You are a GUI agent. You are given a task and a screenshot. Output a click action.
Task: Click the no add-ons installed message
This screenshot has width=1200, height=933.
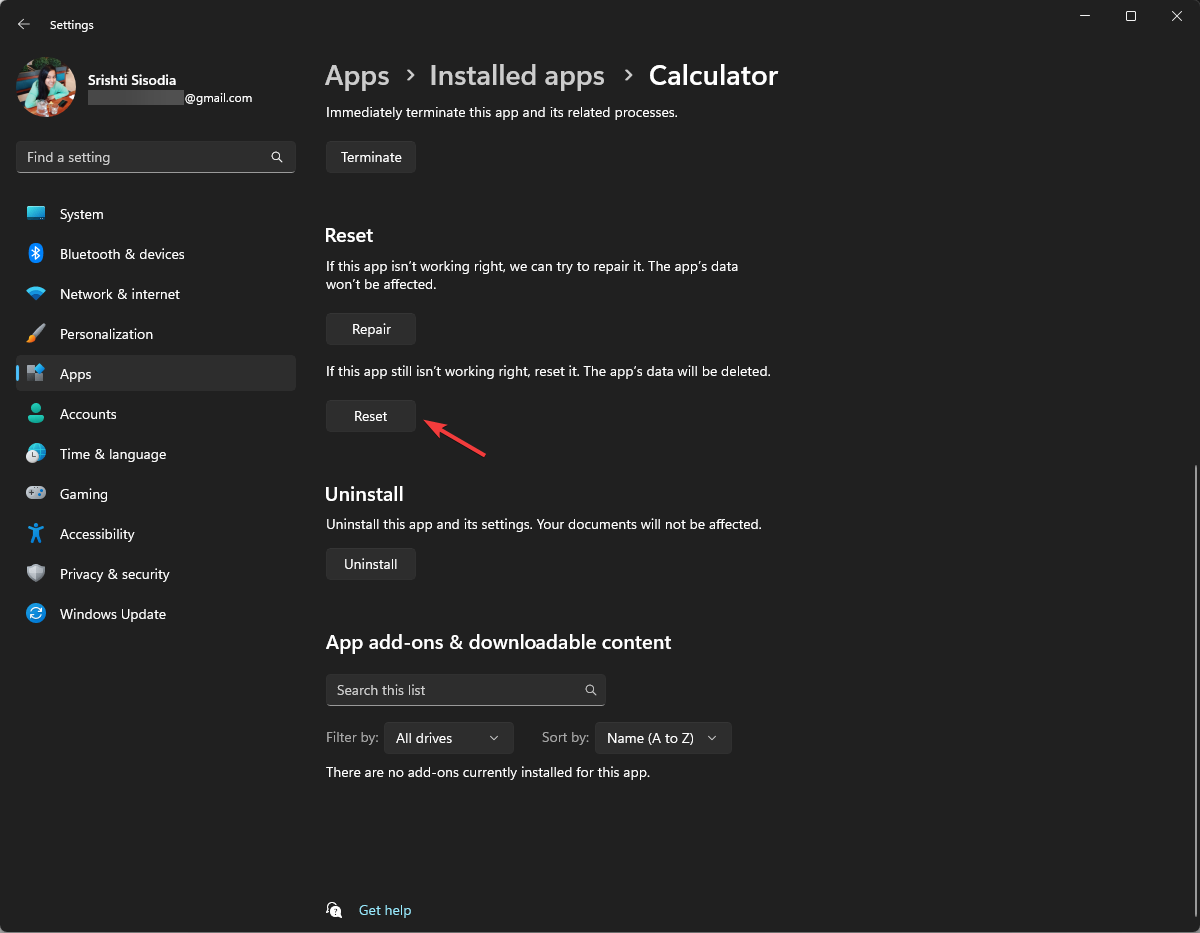[x=488, y=772]
